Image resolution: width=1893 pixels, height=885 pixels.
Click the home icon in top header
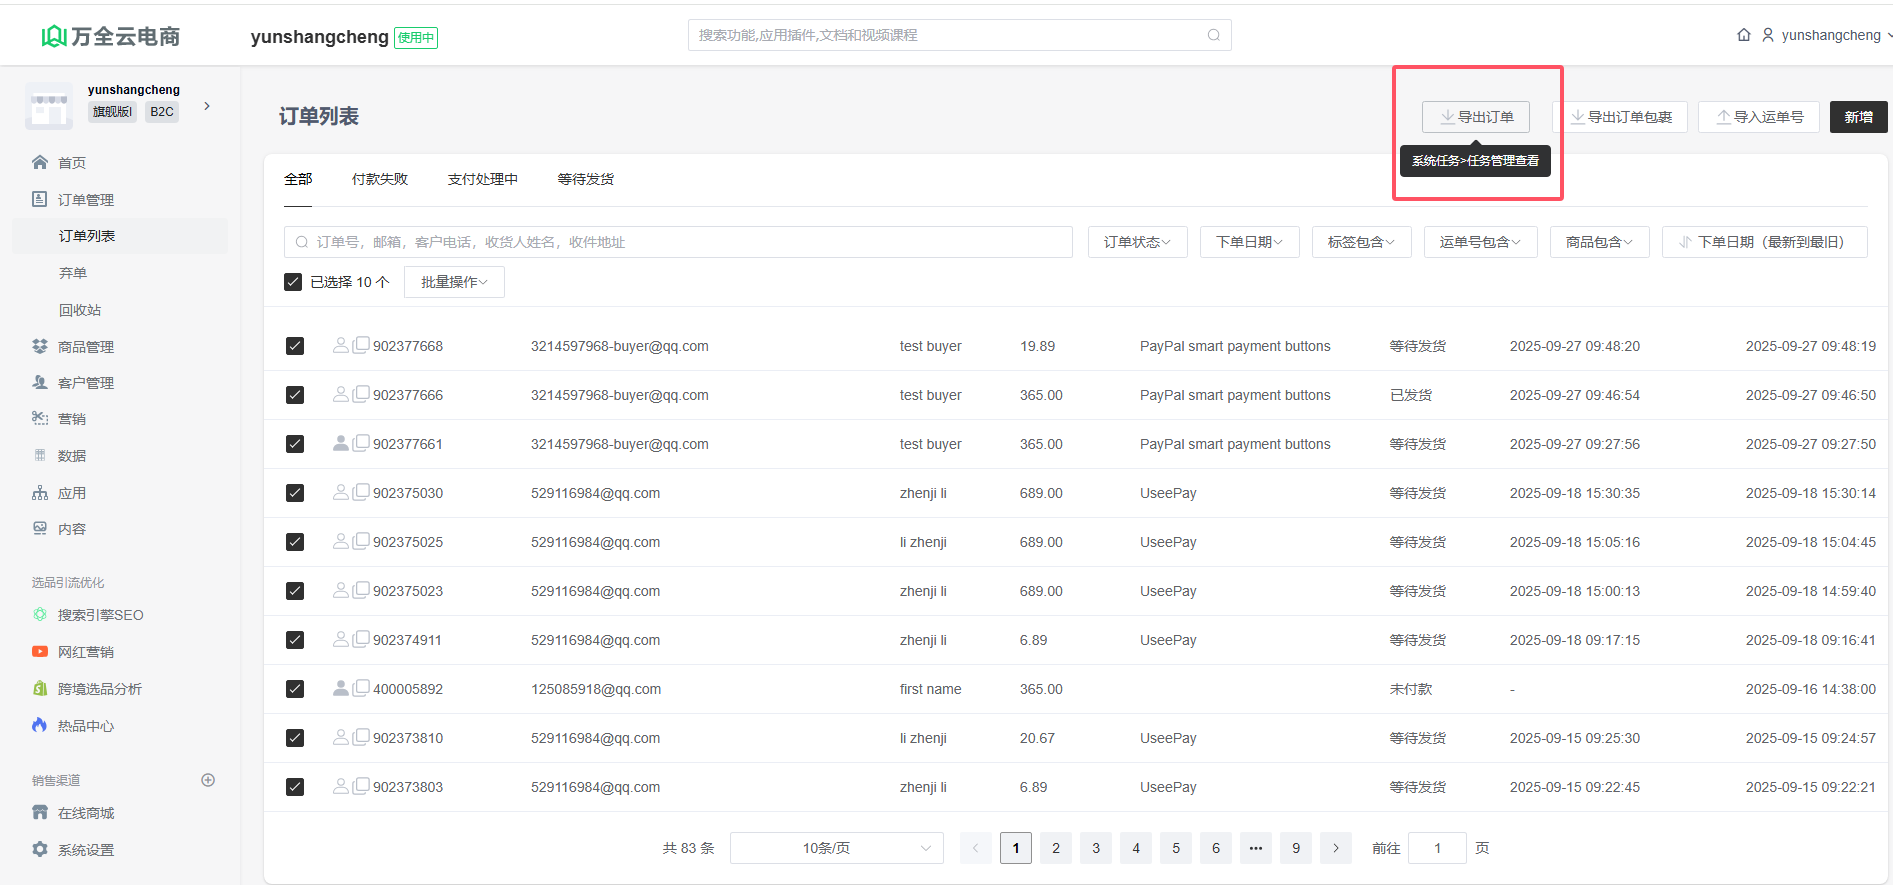pyautogui.click(x=1744, y=35)
